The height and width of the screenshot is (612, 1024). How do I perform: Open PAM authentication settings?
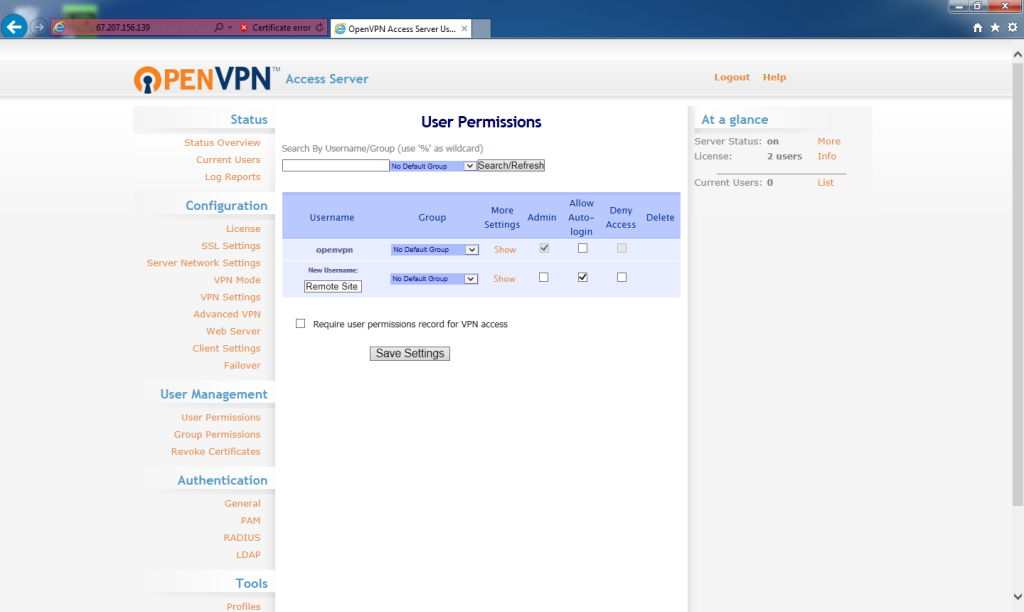point(250,521)
